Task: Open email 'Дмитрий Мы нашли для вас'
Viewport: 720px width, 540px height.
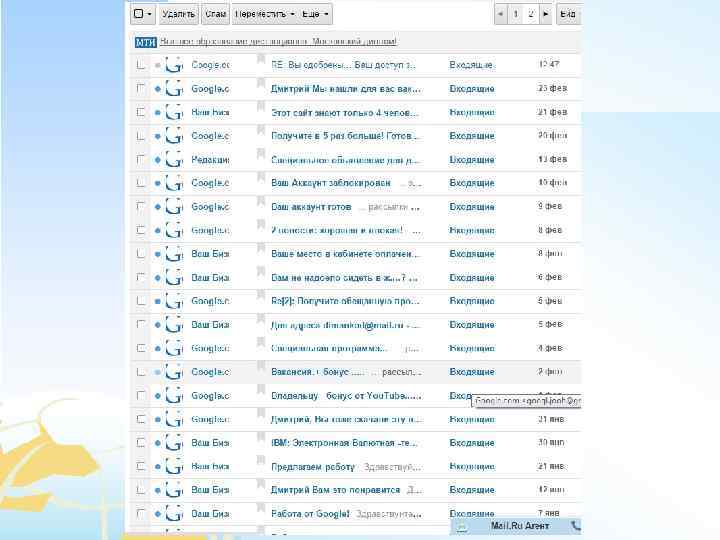Action: pyautogui.click(x=345, y=88)
